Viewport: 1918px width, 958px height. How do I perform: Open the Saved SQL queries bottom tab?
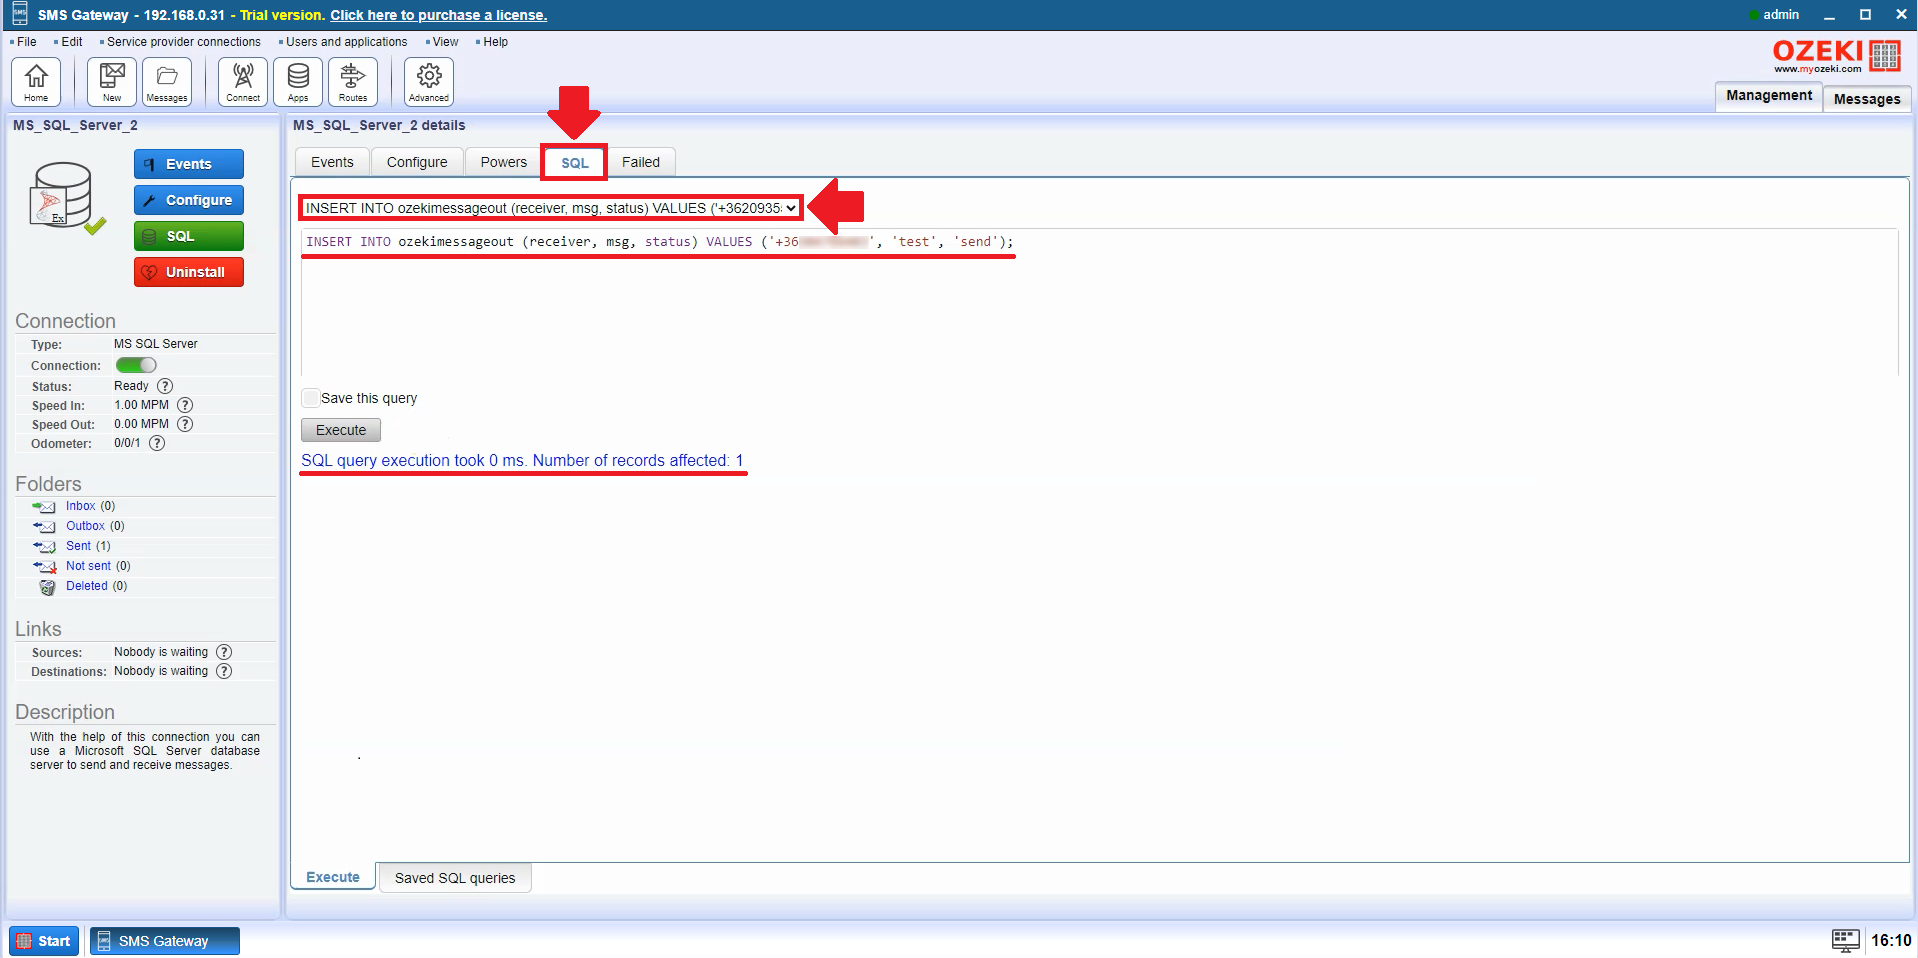pyautogui.click(x=455, y=878)
